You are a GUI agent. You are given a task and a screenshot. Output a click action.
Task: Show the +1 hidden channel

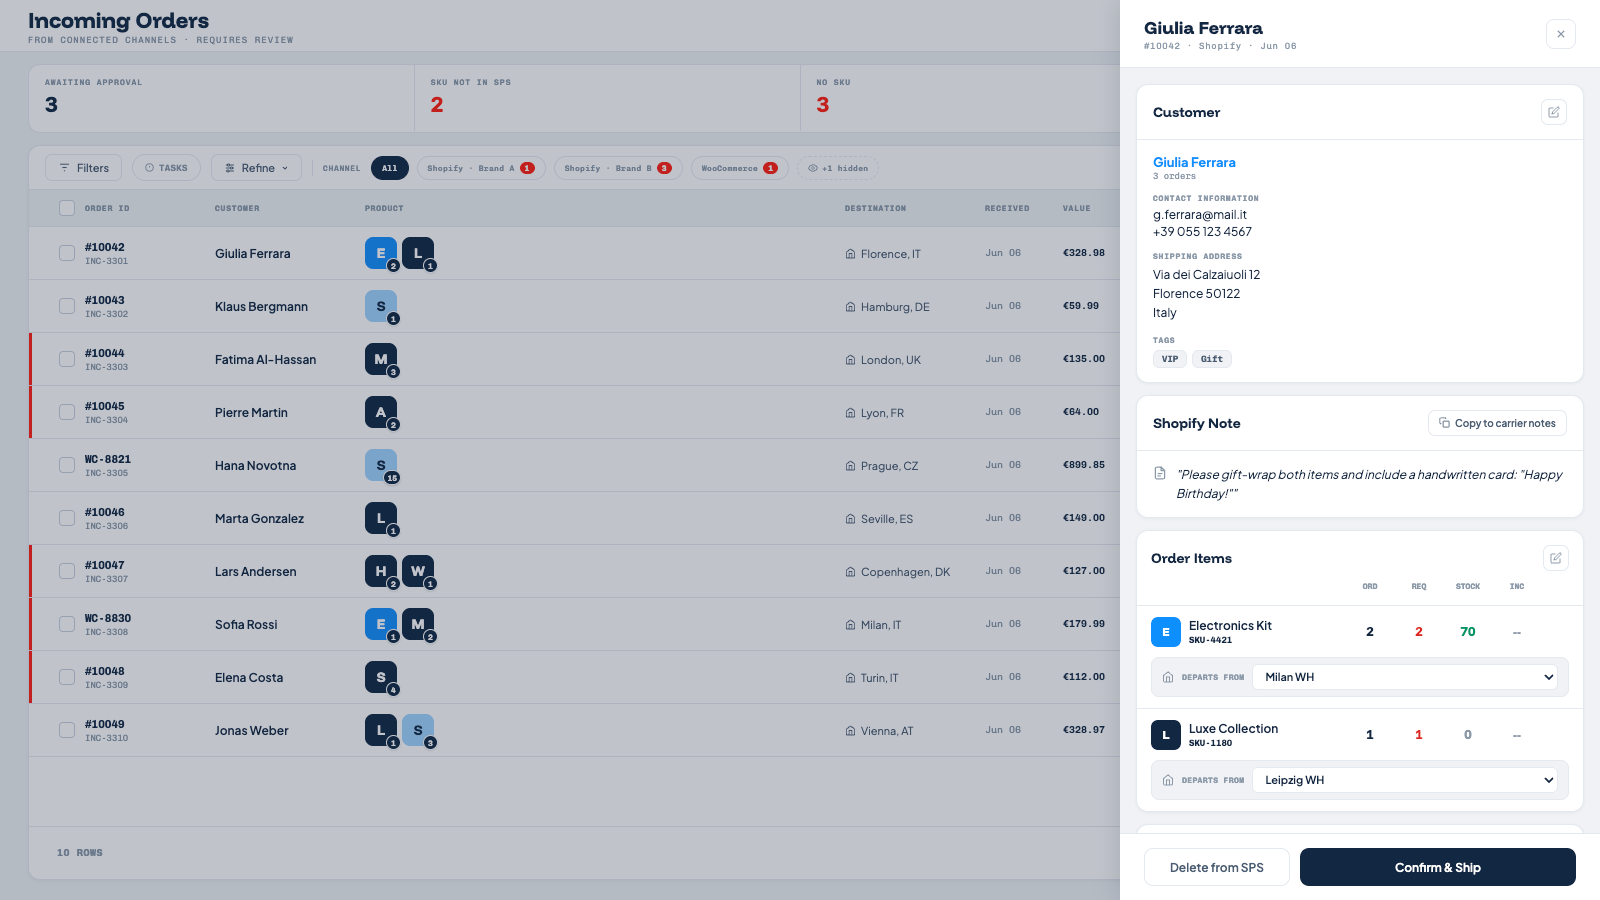(x=838, y=168)
